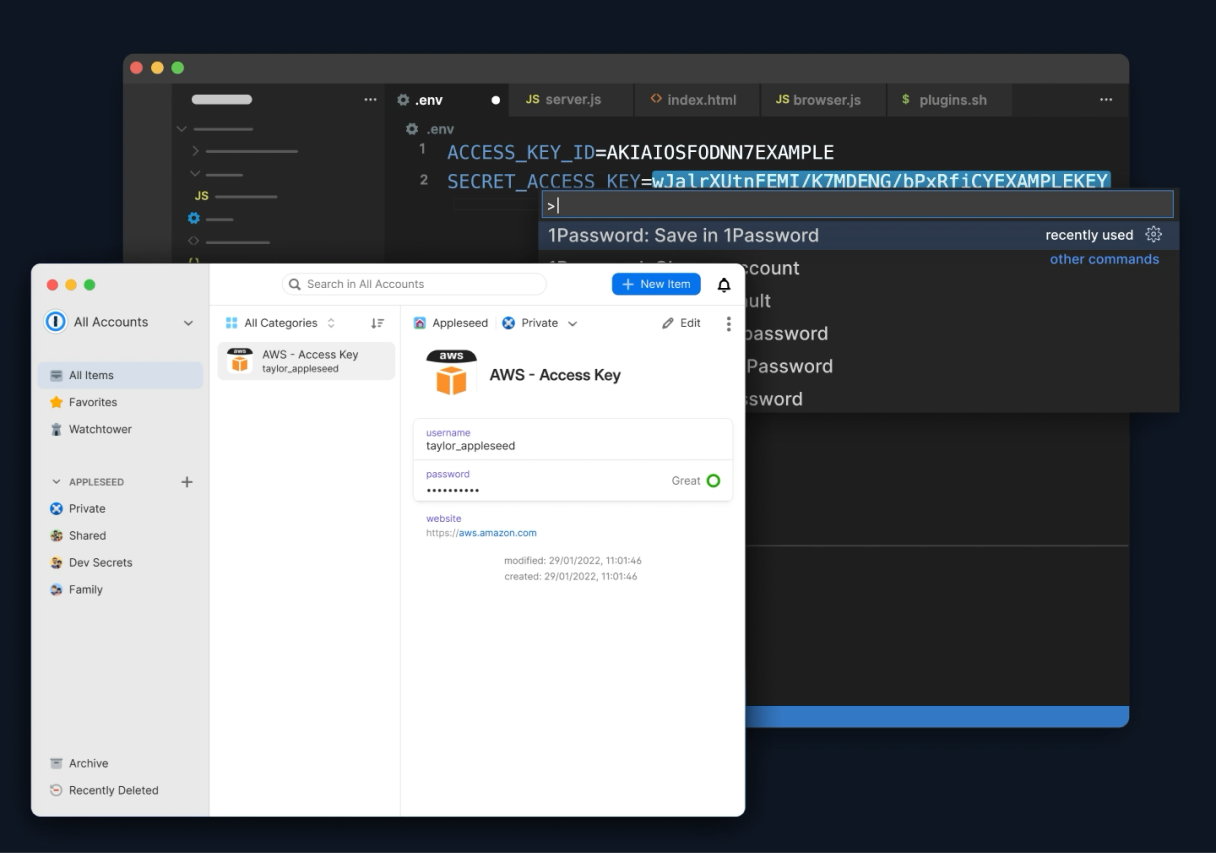Screen dimensions: 1216x853
Task: Click the New Item button
Action: pyautogui.click(x=656, y=284)
